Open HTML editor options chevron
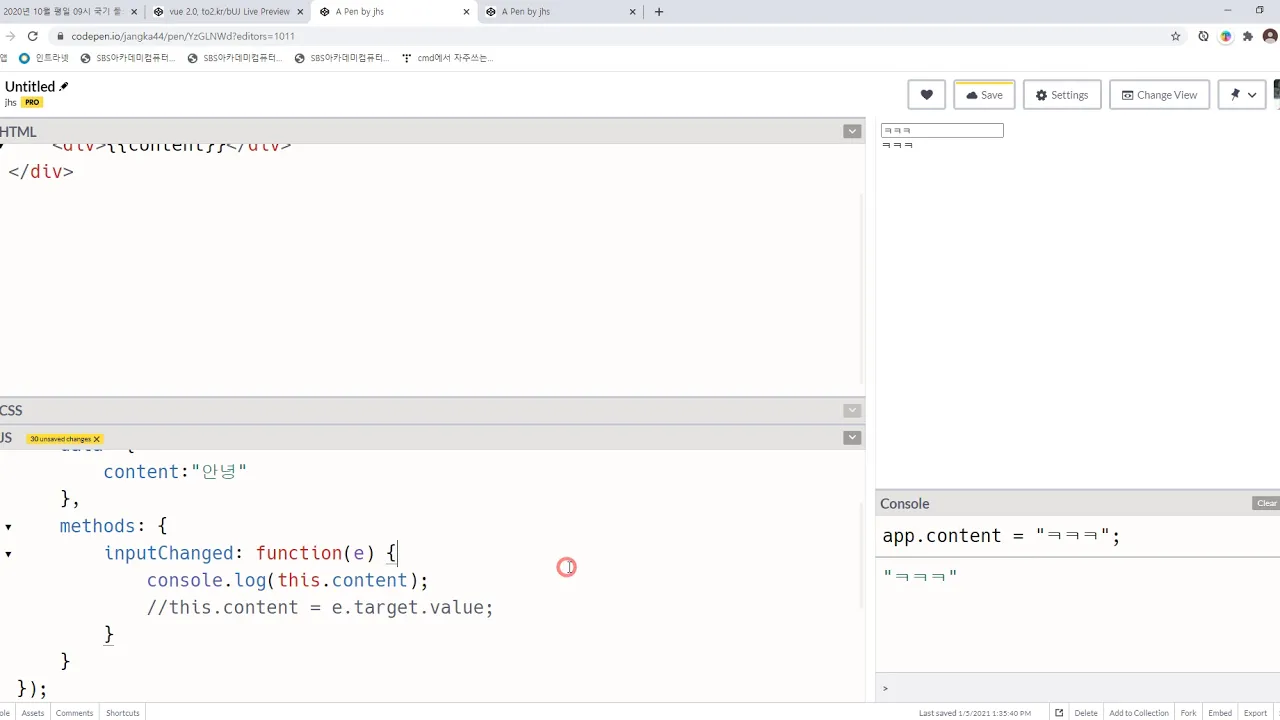 pos(852,131)
